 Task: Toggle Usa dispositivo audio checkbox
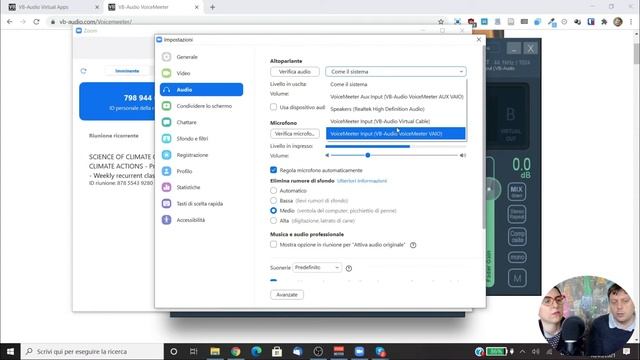click(x=273, y=107)
